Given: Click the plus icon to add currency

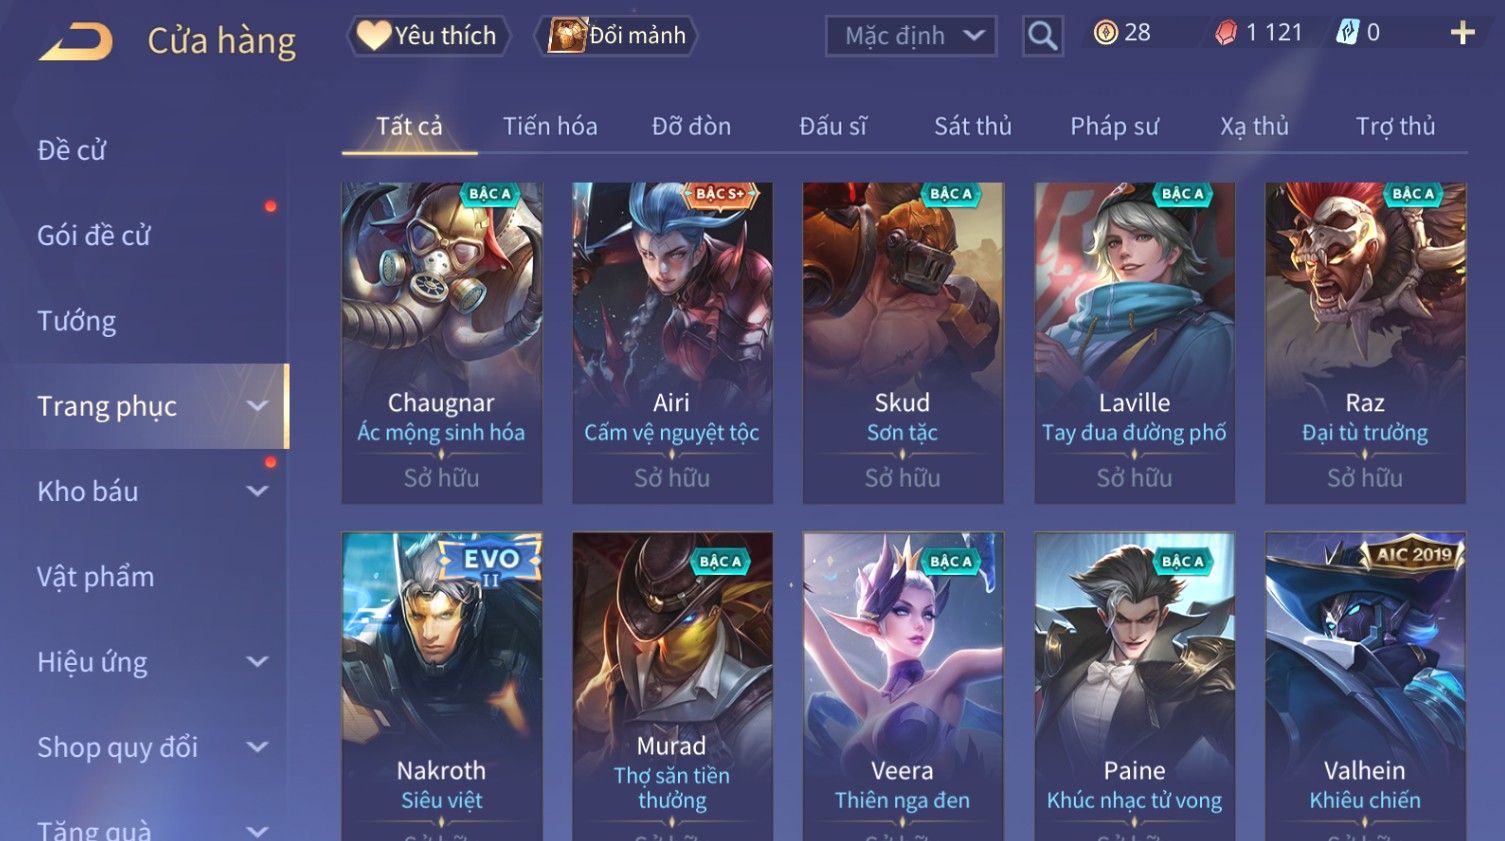Looking at the screenshot, I should coord(1462,33).
